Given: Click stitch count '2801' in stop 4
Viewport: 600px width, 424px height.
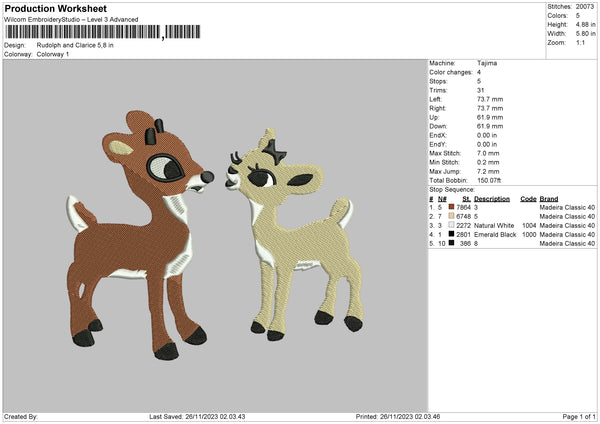Looking at the screenshot, I should [463, 234].
